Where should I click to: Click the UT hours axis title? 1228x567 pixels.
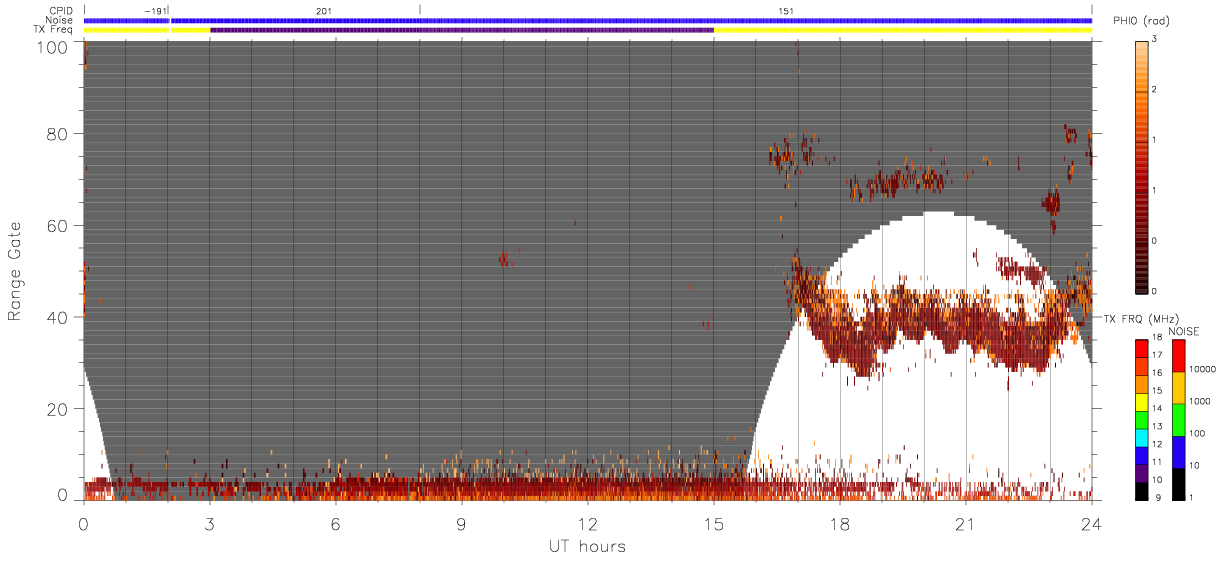coord(587,546)
